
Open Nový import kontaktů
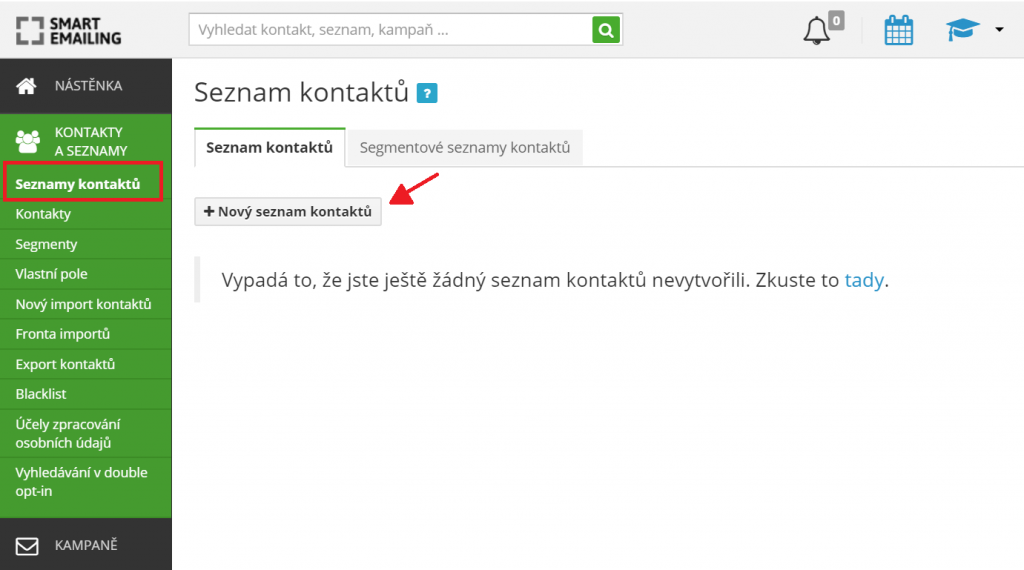[83, 304]
